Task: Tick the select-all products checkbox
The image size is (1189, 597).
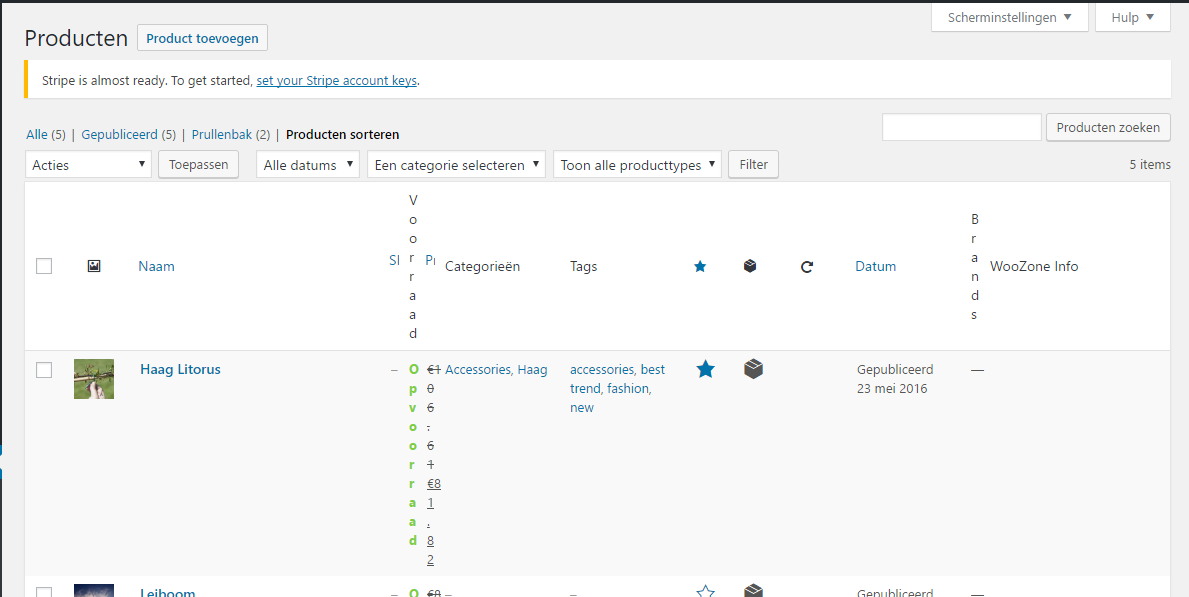Action: (x=44, y=266)
